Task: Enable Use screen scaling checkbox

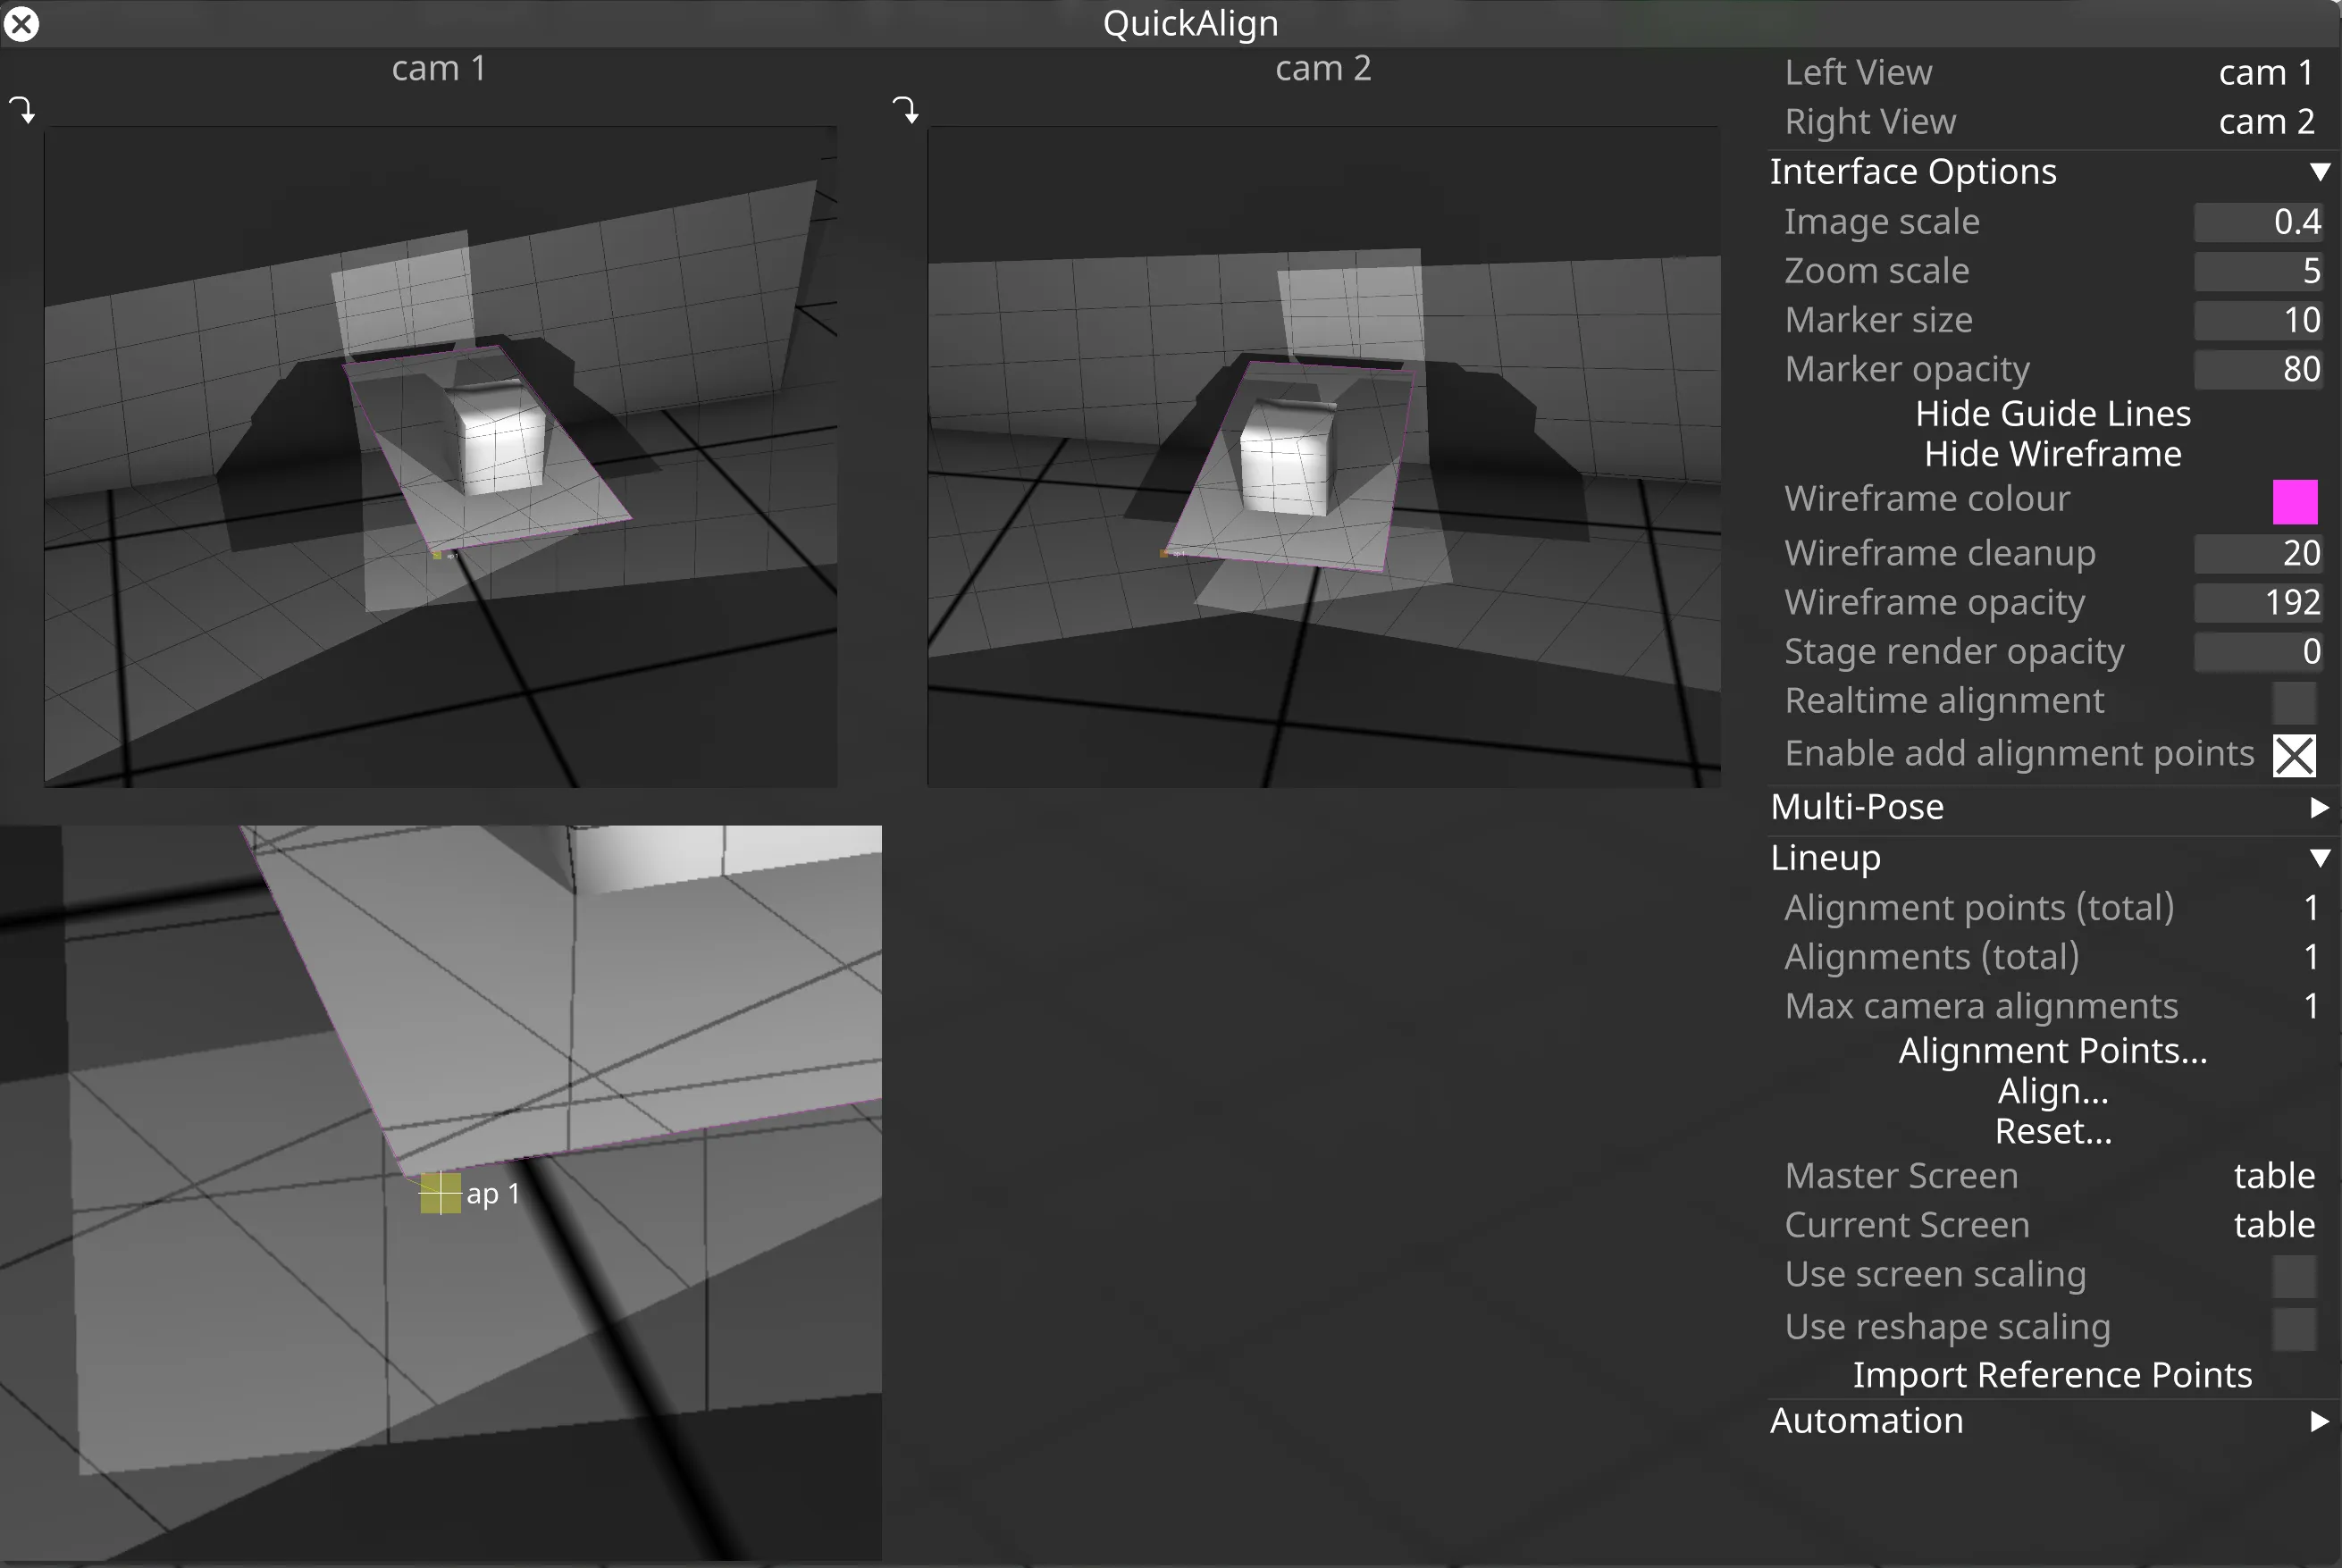Action: point(2293,1276)
